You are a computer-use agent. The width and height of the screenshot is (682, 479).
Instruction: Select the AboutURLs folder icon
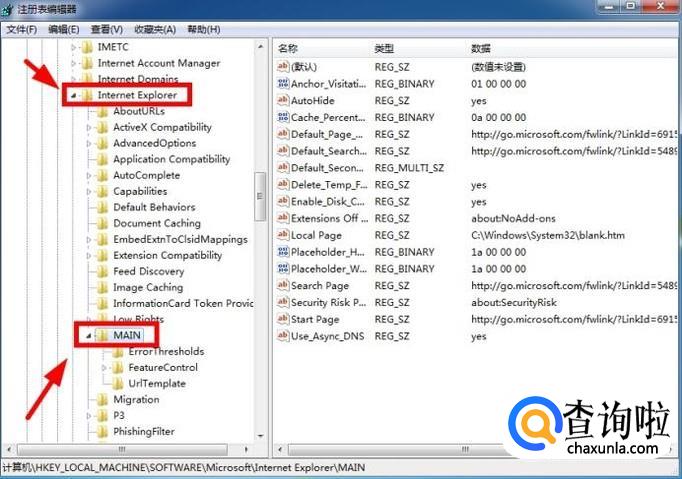click(103, 111)
